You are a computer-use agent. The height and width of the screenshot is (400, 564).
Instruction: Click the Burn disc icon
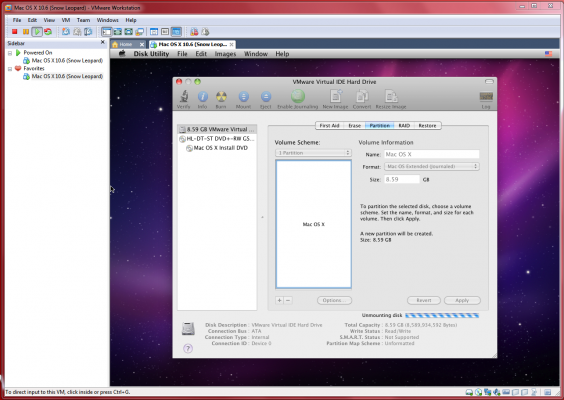[x=221, y=97]
